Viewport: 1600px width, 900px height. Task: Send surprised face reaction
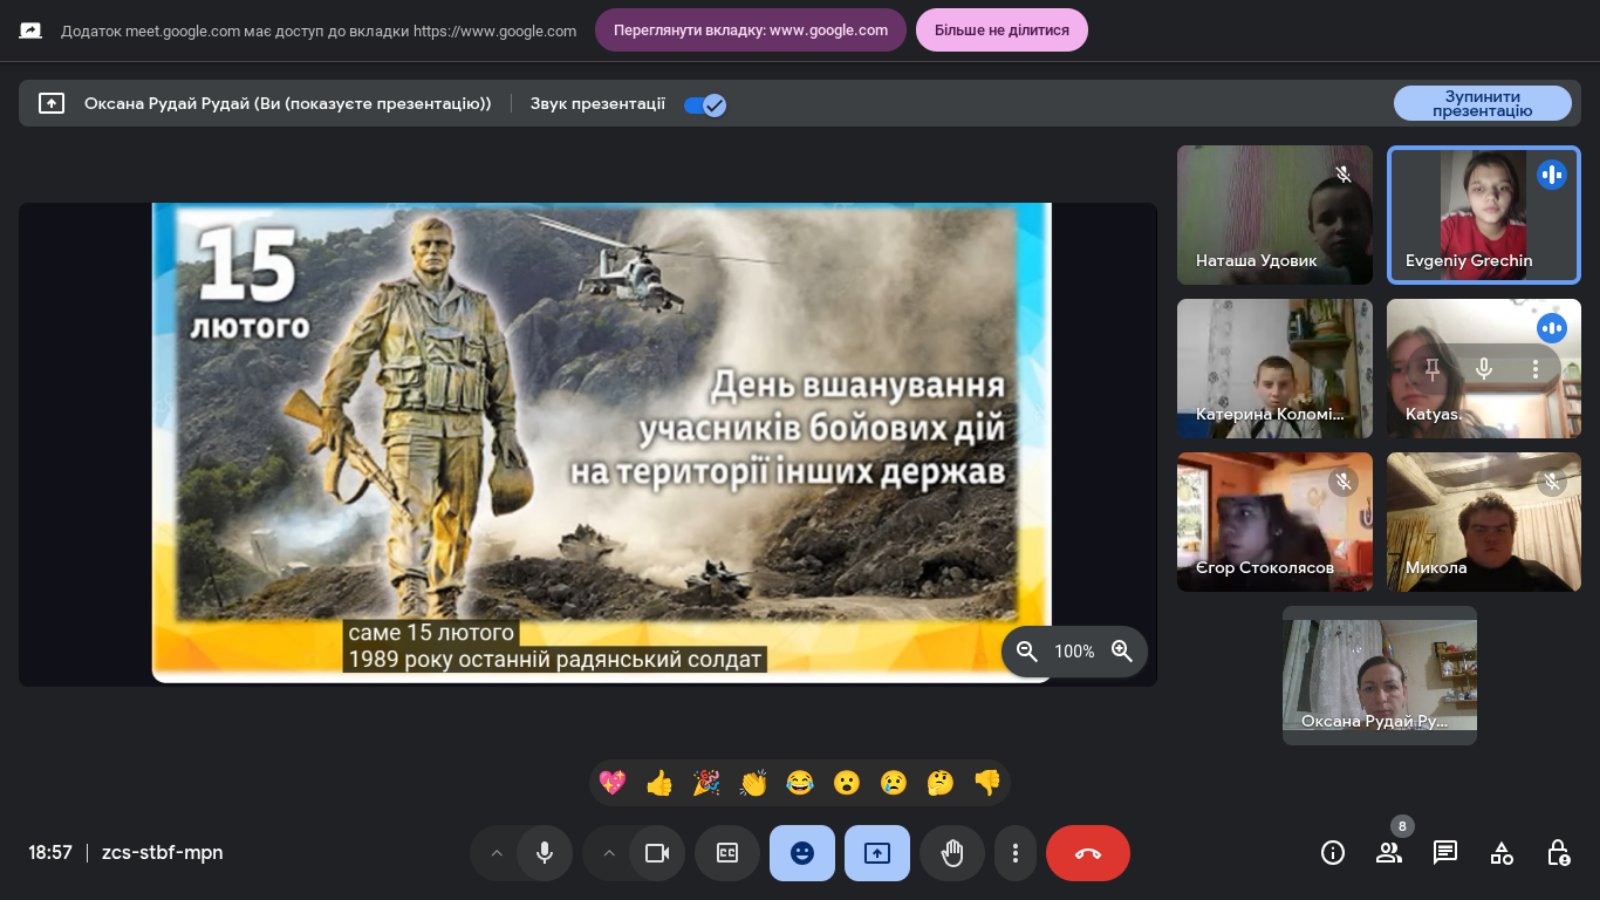[847, 783]
